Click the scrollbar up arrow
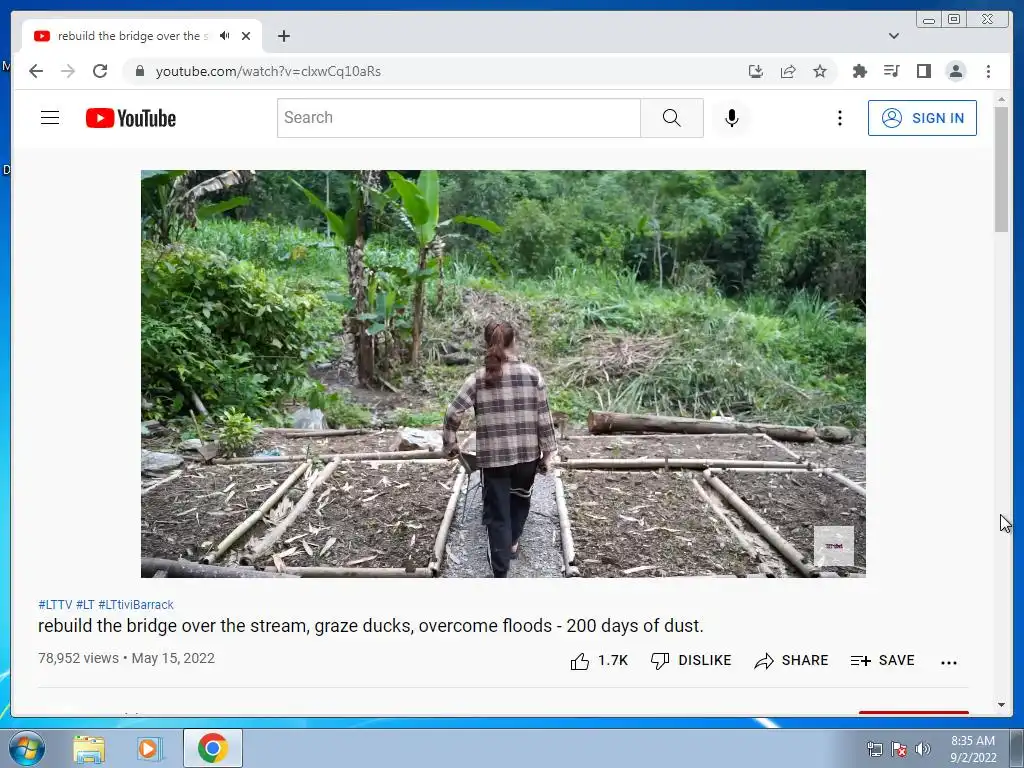Screen dimensions: 1024x768 1001,99
